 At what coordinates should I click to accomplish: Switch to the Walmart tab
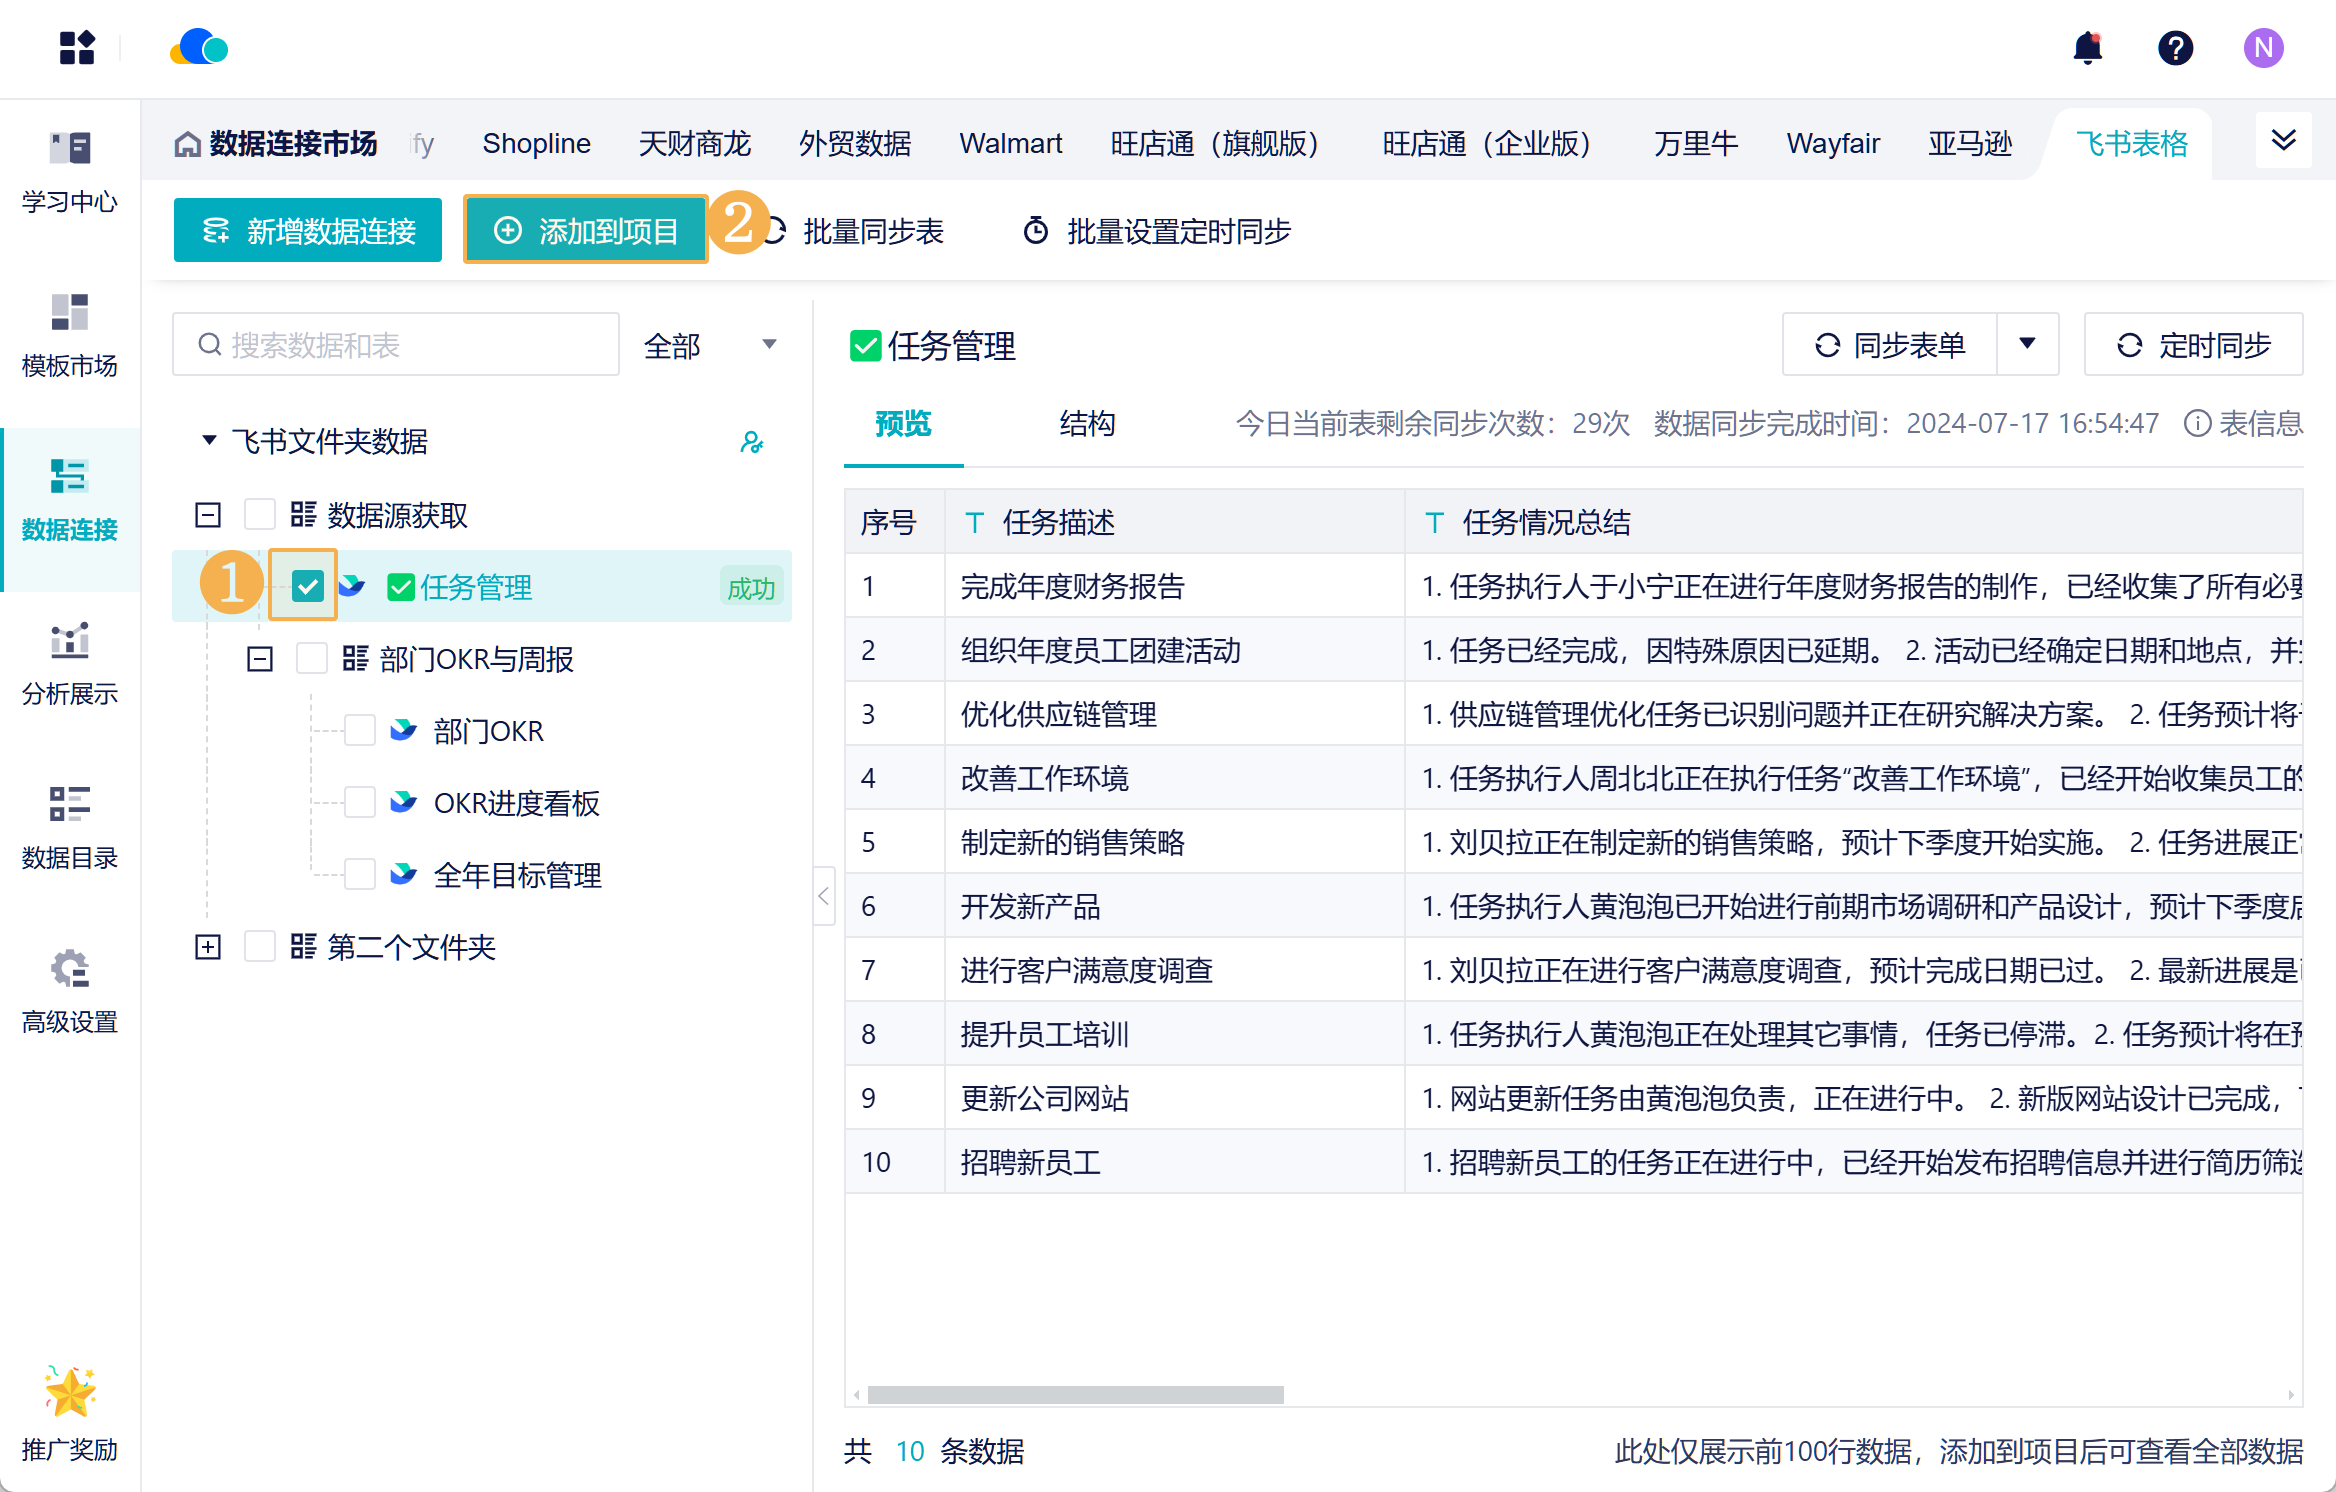[1010, 144]
